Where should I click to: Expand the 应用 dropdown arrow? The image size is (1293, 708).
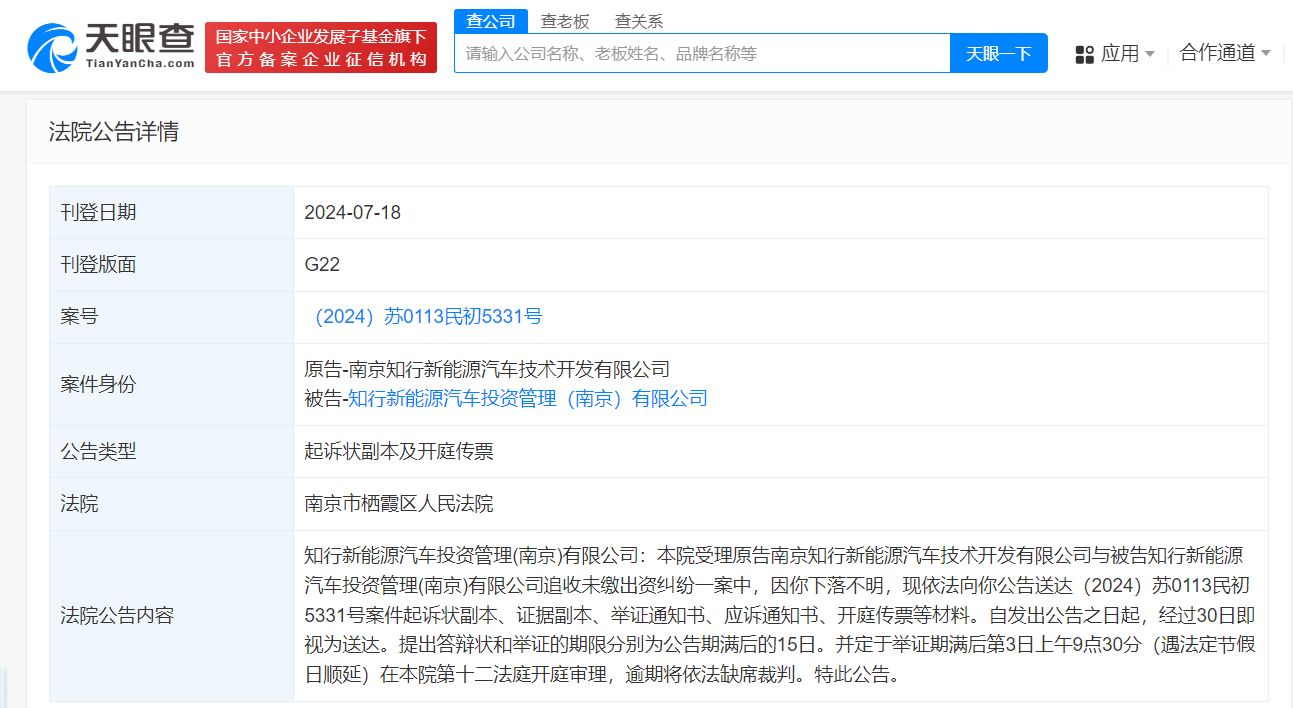(x=1149, y=54)
